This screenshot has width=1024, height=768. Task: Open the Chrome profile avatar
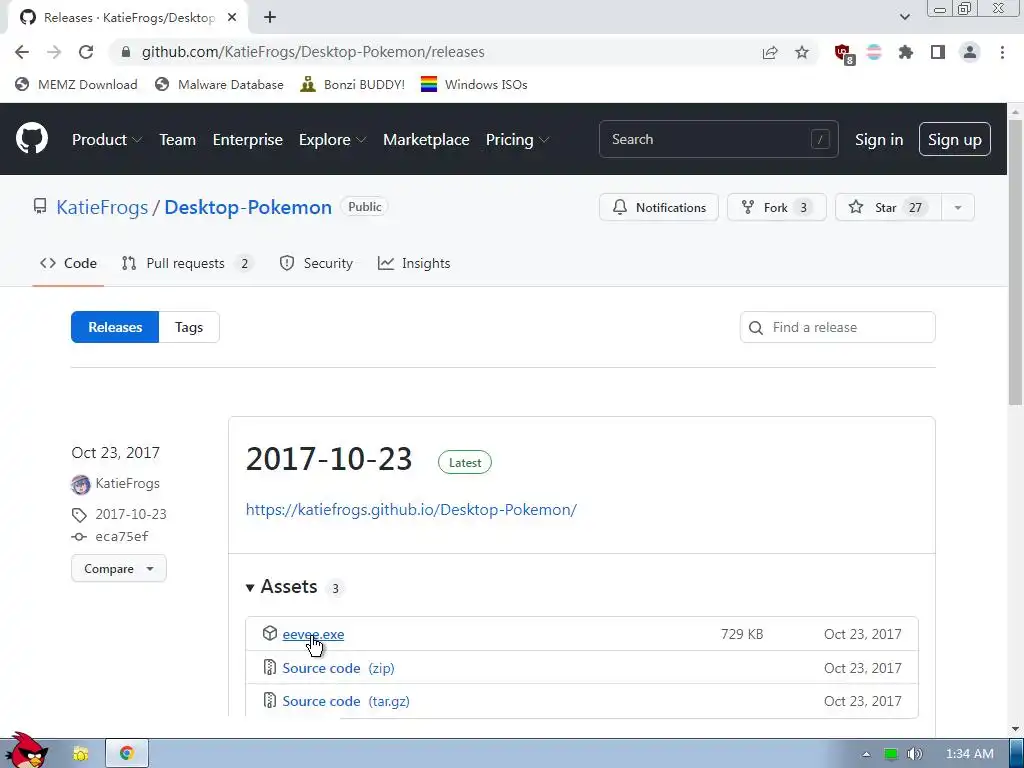pyautogui.click(x=970, y=52)
